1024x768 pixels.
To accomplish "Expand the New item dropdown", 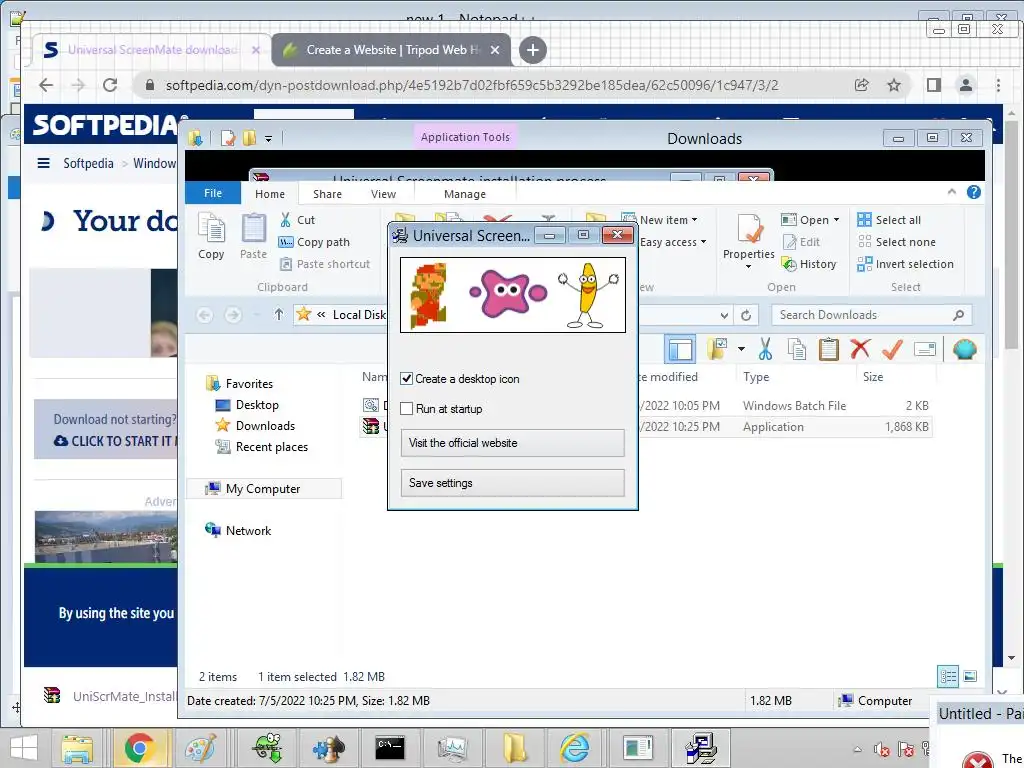I will (694, 220).
